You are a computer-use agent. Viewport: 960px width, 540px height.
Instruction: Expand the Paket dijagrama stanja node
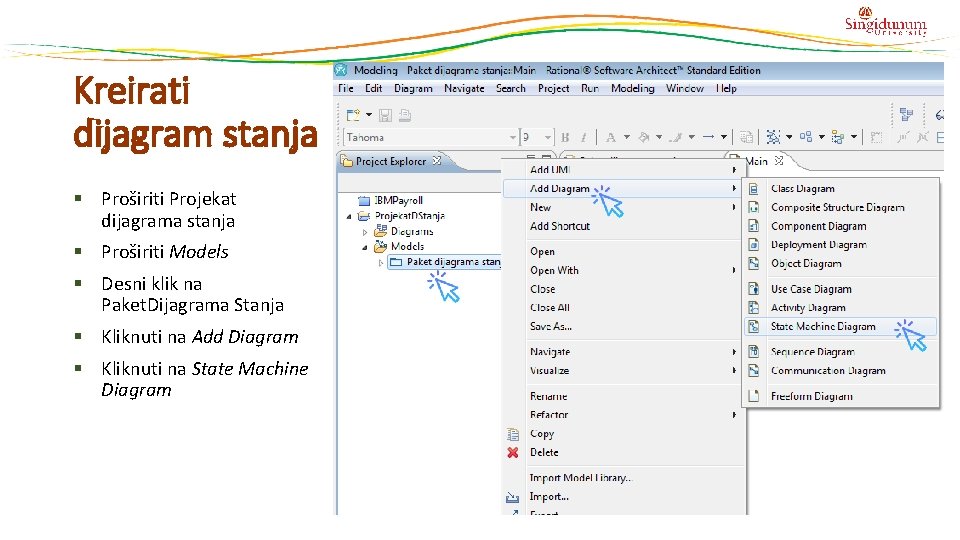click(381, 263)
